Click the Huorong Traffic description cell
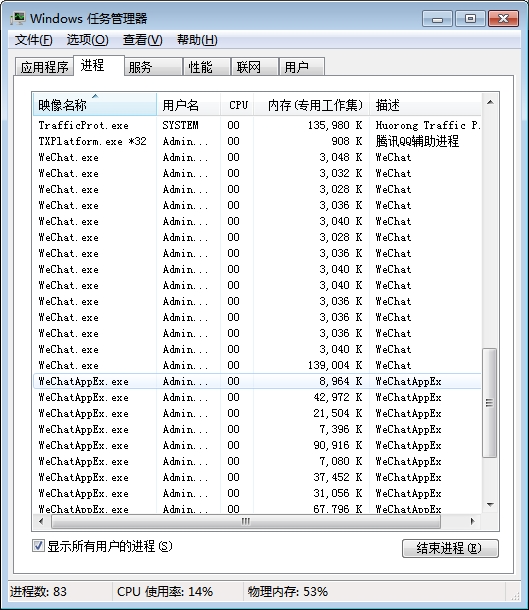This screenshot has height=610, width=529. click(428, 125)
